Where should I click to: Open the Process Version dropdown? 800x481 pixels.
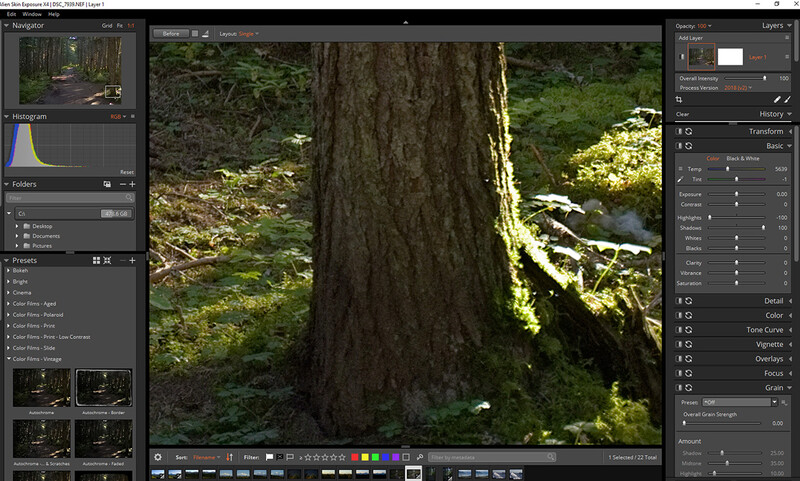click(x=738, y=88)
